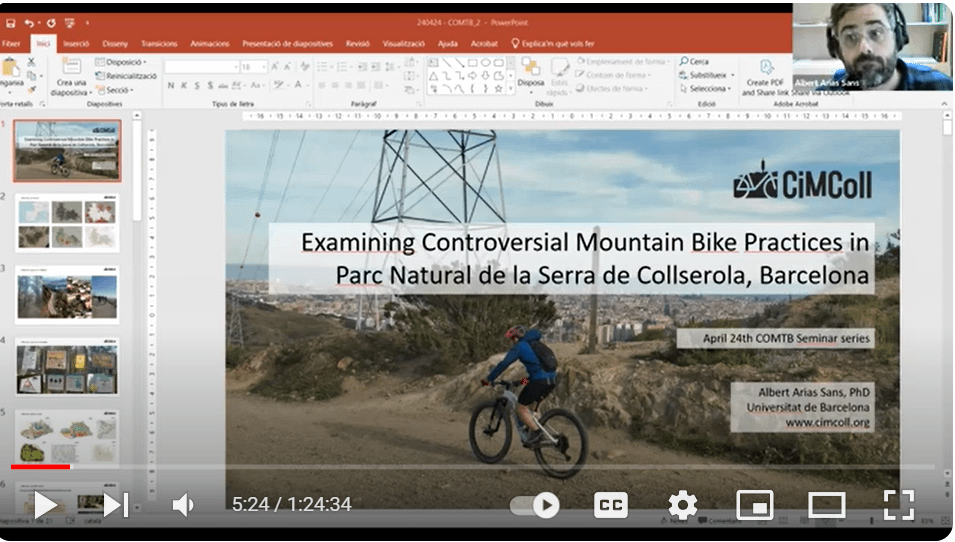Screen dimensions: 955x542
Task: Switch the video to theater mode
Action: tap(826, 505)
